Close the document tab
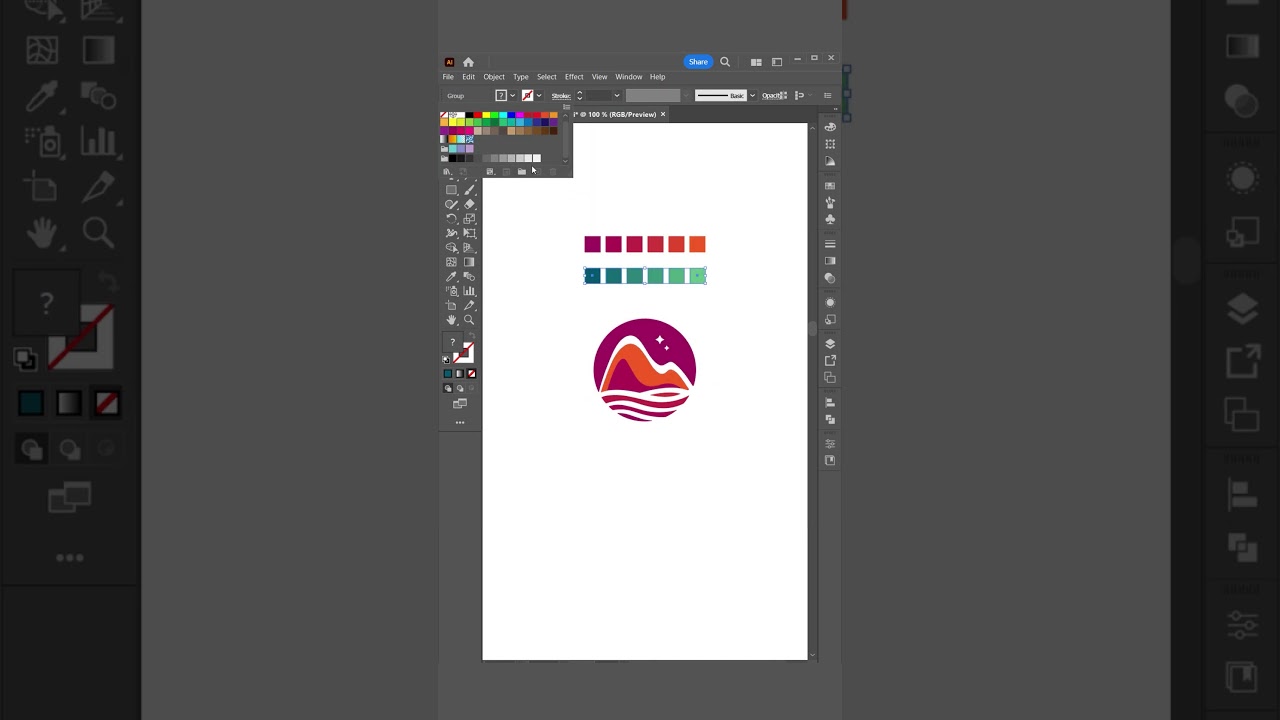This screenshot has width=1280, height=720. coord(663,114)
